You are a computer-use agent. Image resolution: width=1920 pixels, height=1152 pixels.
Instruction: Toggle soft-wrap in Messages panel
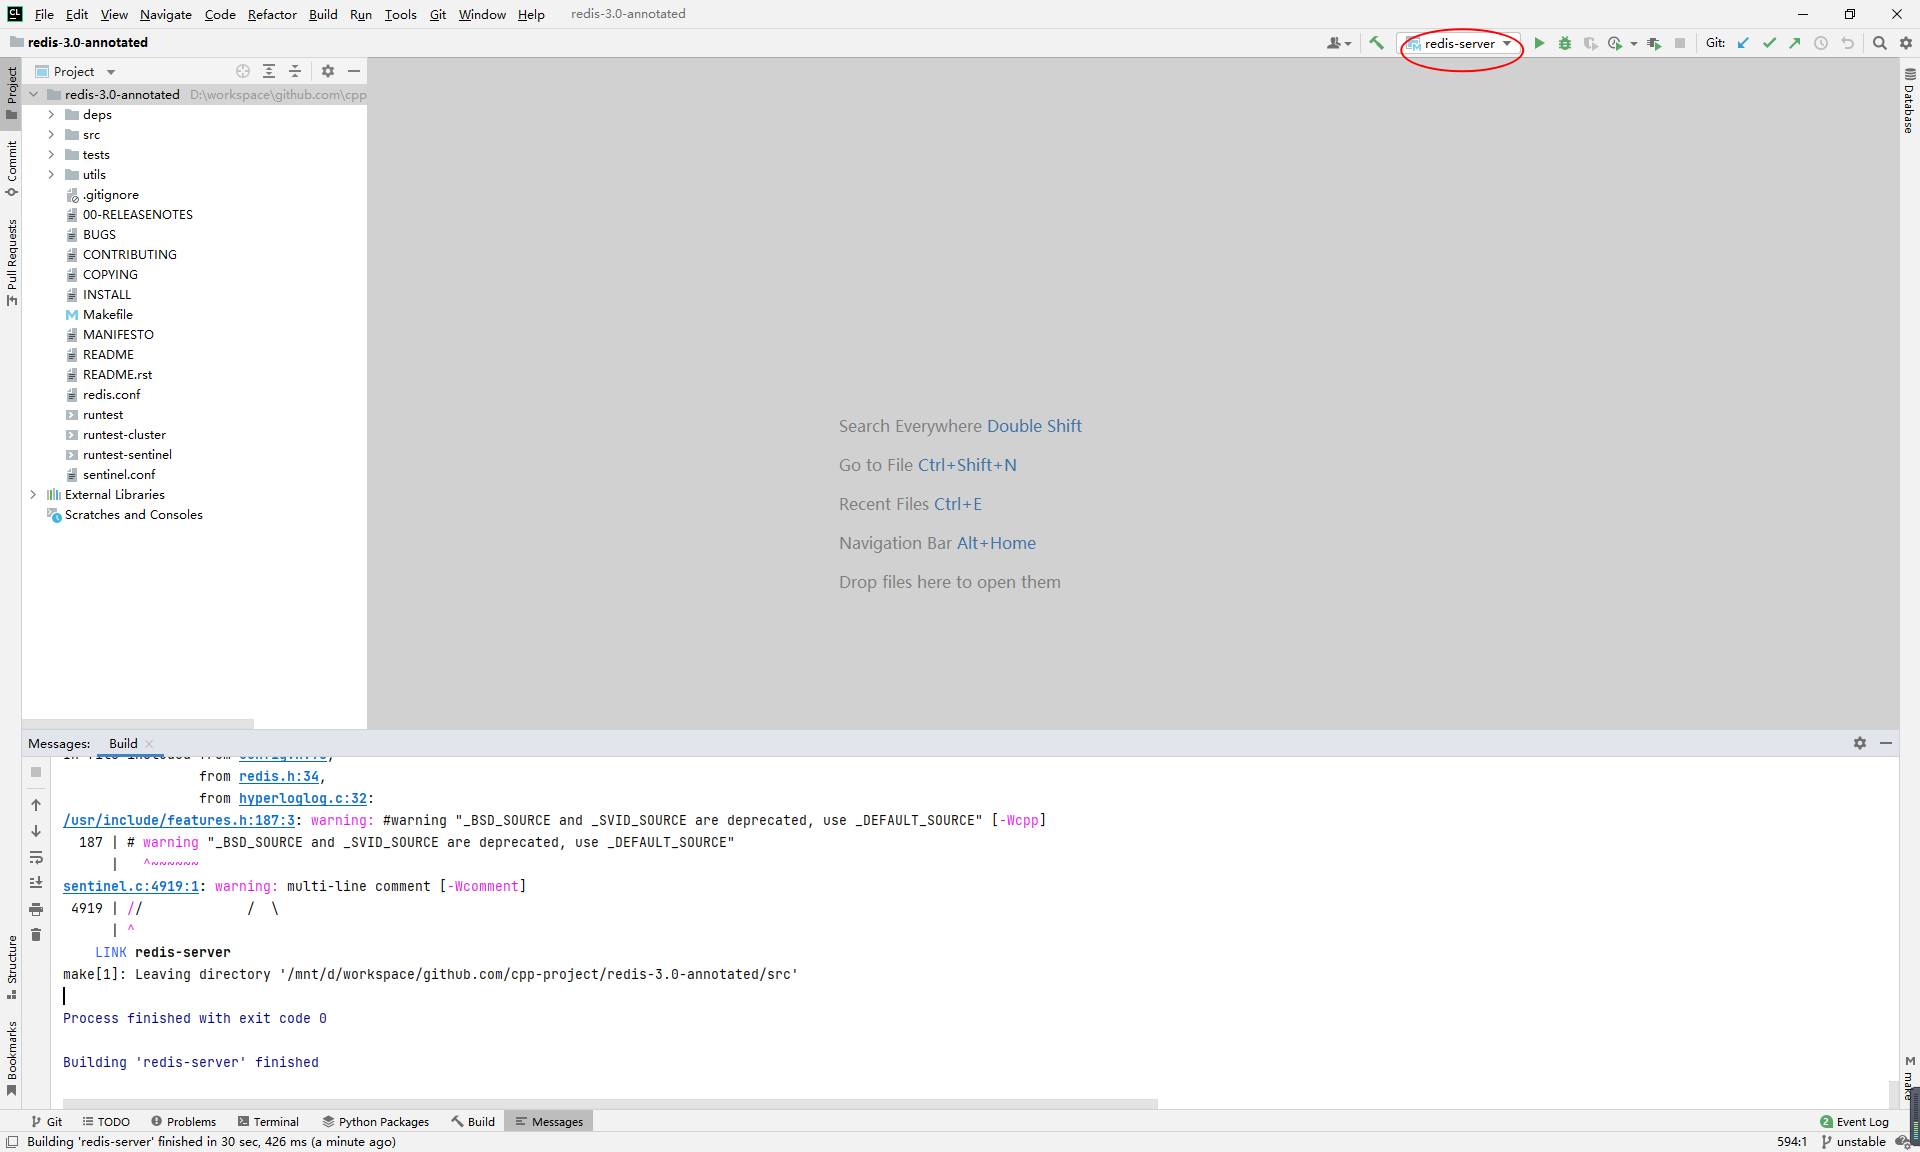36,857
